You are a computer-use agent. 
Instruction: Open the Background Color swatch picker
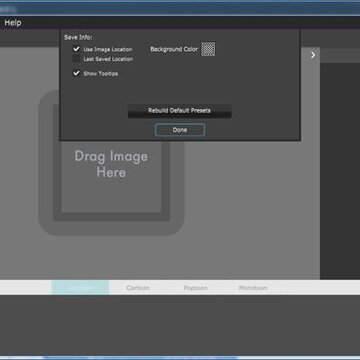tap(208, 49)
